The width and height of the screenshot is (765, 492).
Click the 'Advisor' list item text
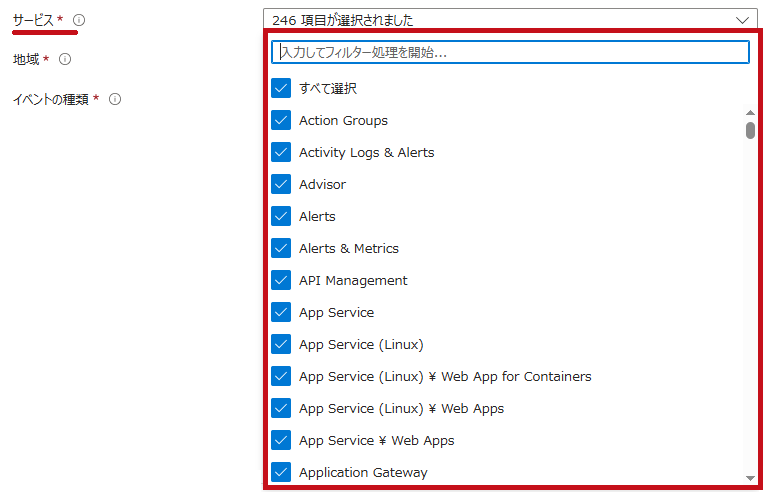322,184
